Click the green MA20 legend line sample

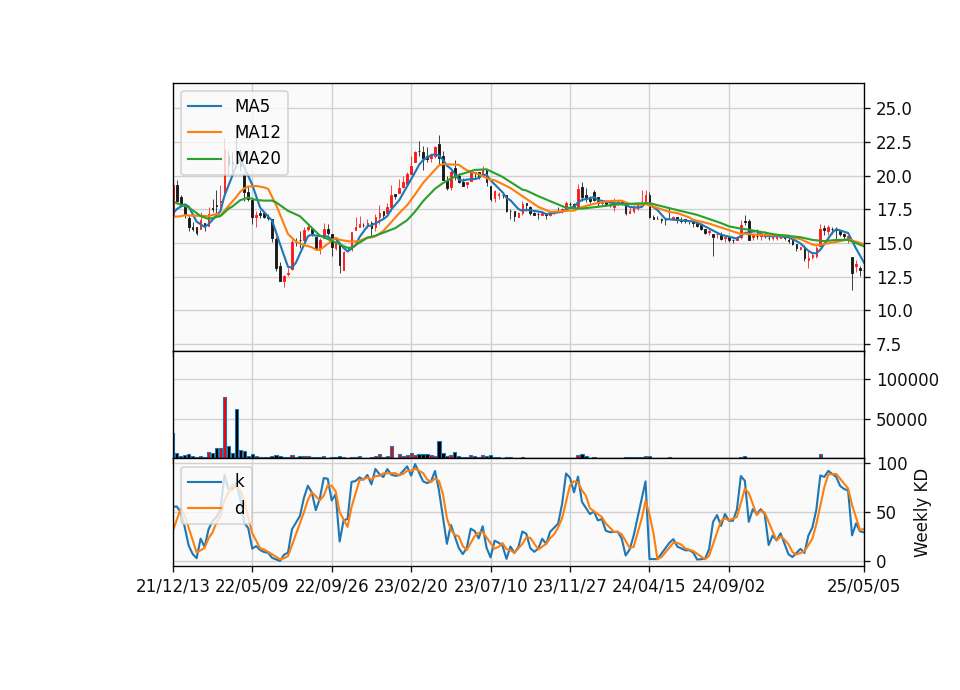pos(204,158)
